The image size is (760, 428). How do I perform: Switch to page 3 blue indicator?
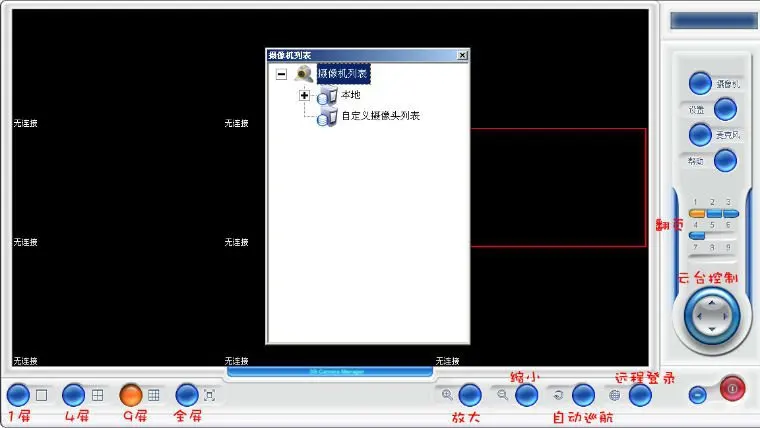(730, 213)
